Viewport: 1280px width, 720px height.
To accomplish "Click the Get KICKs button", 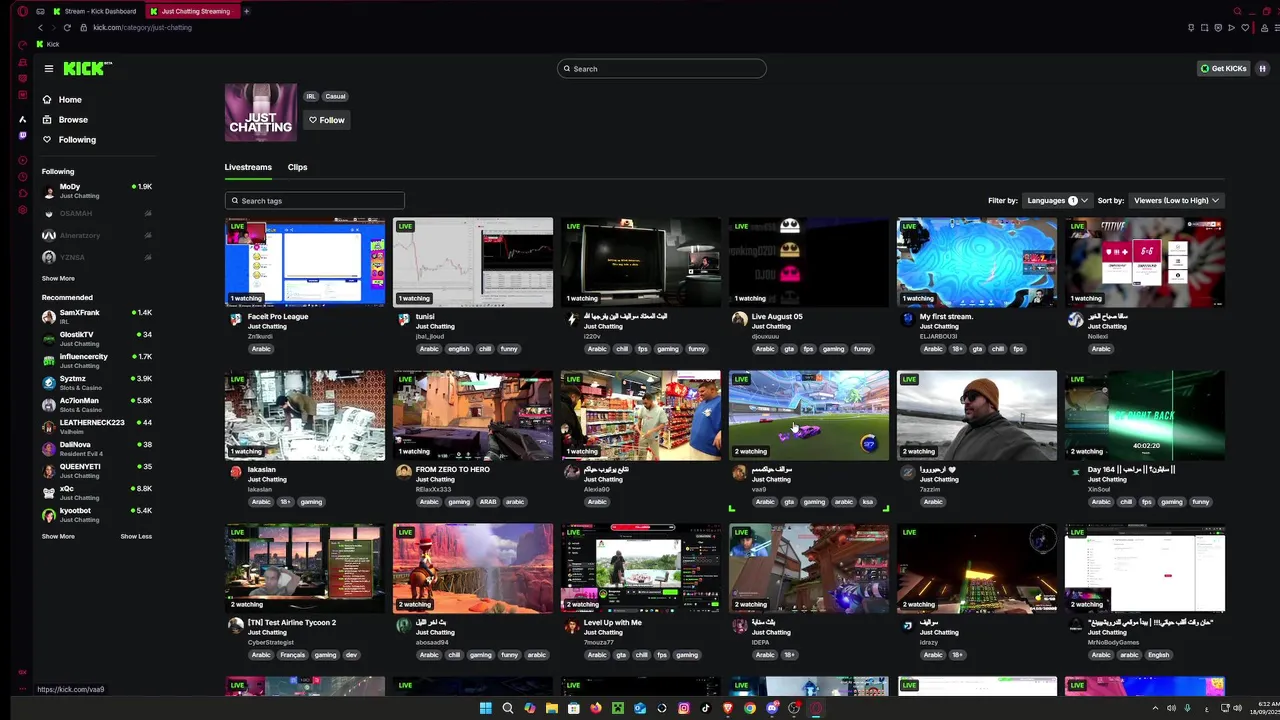I will (x=1223, y=68).
